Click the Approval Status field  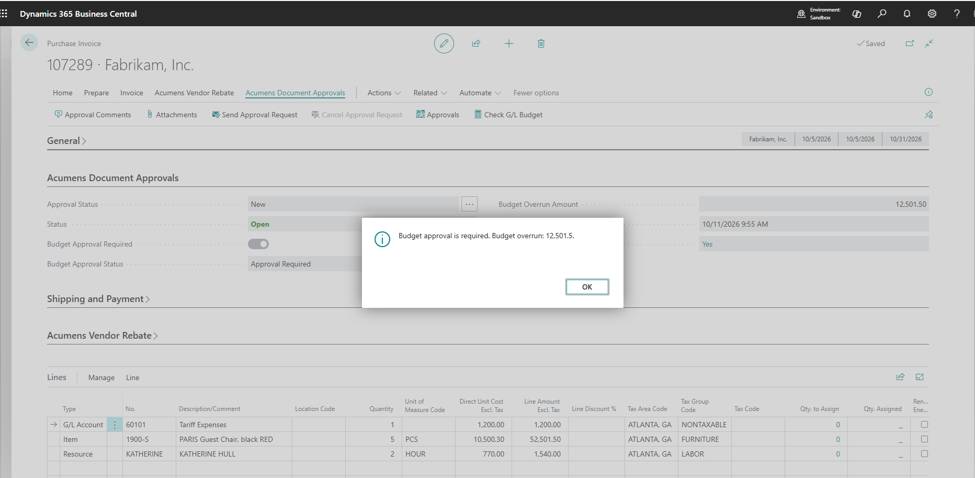coord(354,204)
